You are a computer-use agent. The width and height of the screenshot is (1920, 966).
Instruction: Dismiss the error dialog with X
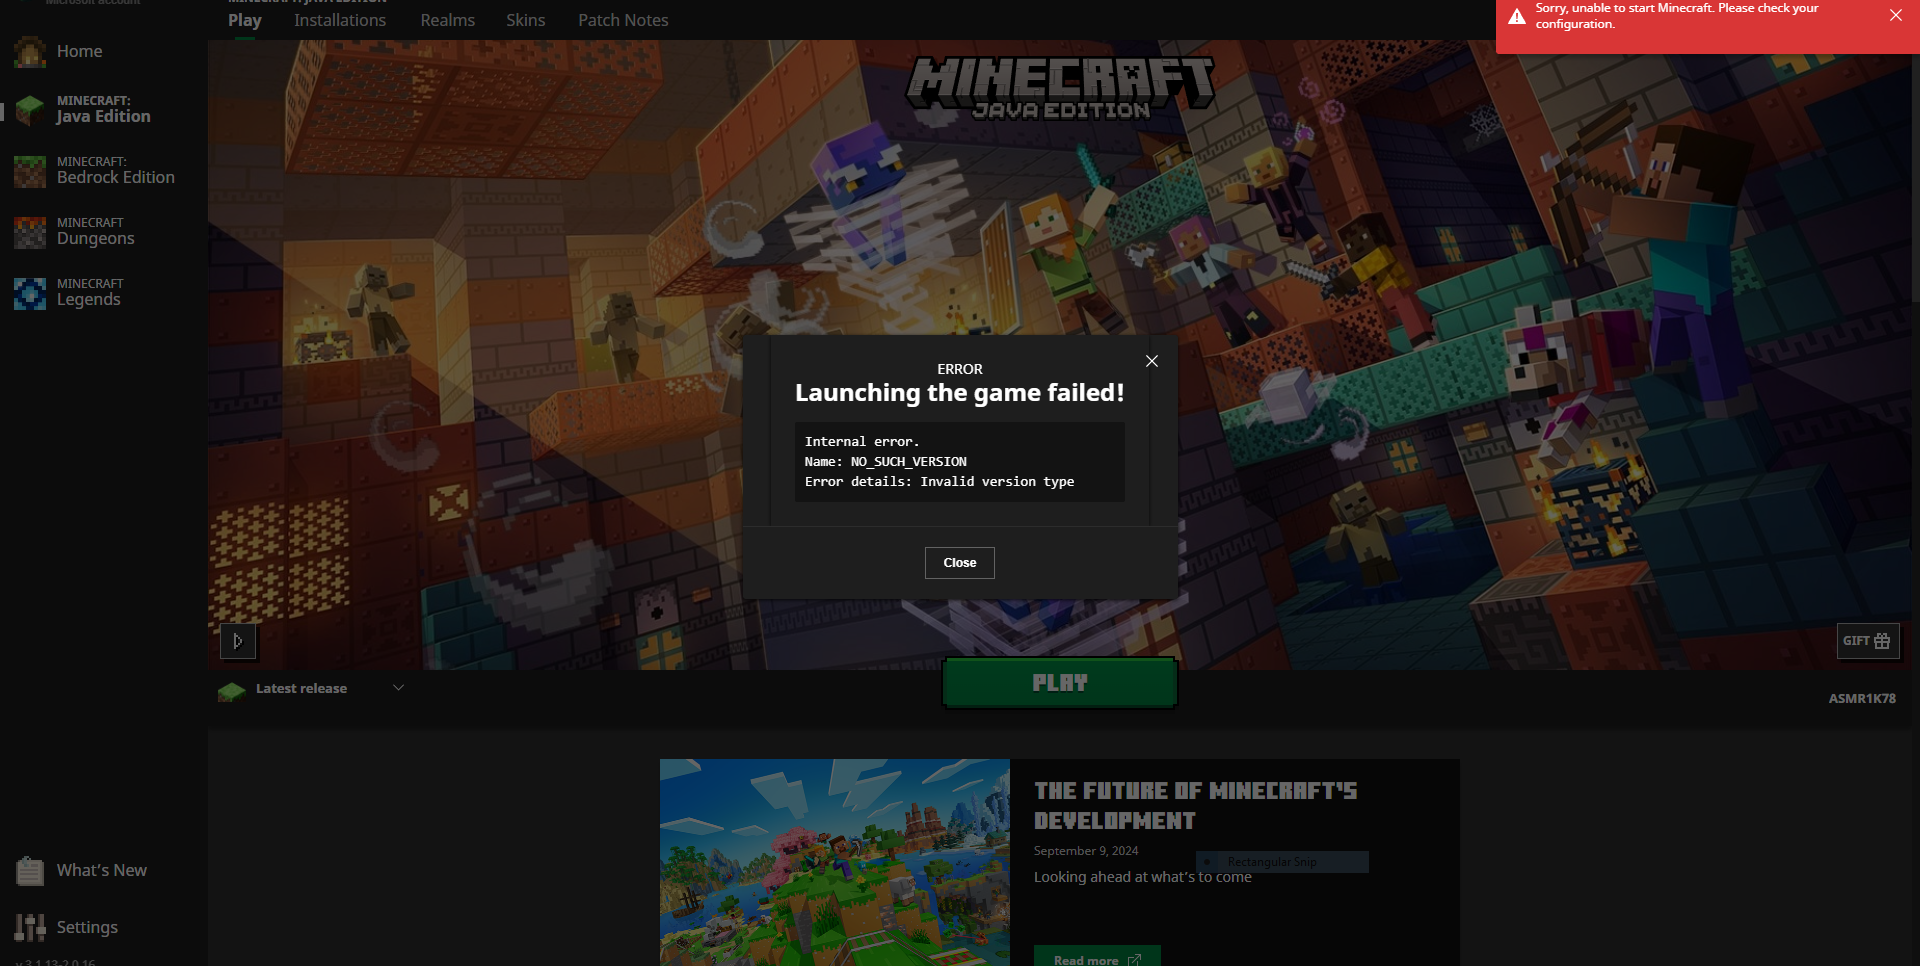(1152, 361)
